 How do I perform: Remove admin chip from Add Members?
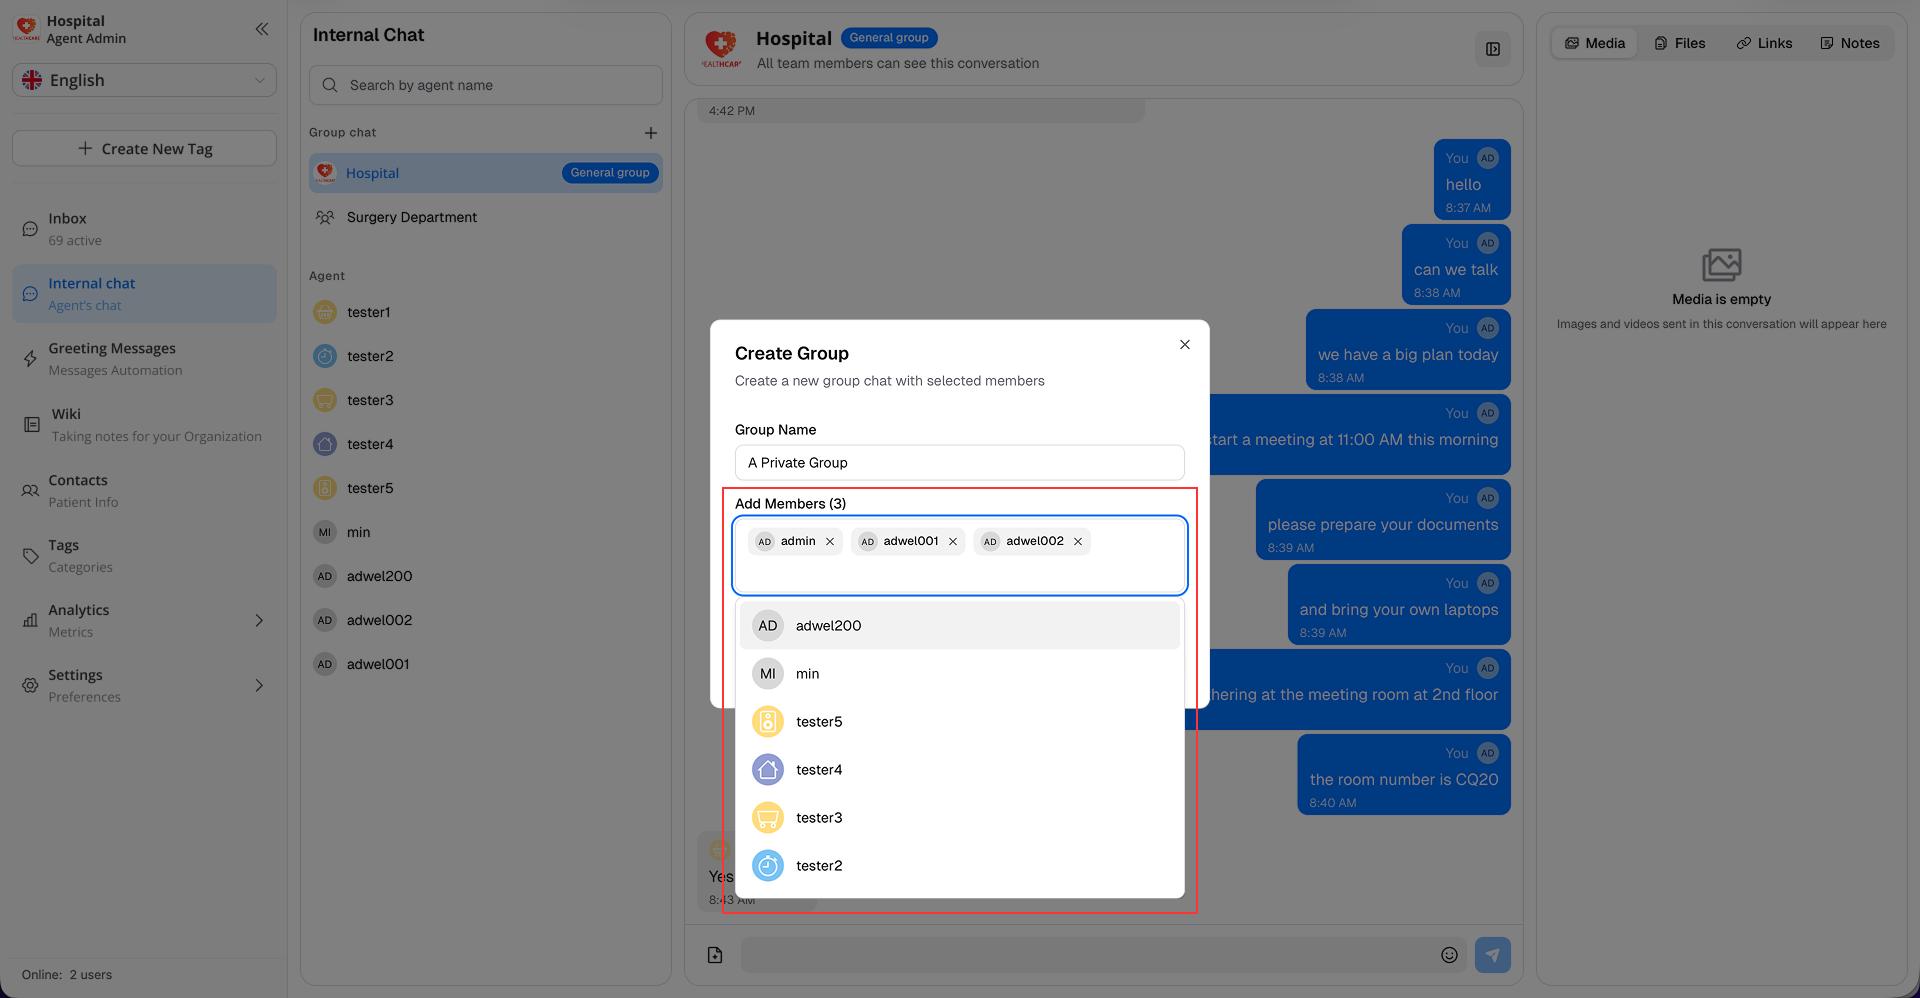830,542
